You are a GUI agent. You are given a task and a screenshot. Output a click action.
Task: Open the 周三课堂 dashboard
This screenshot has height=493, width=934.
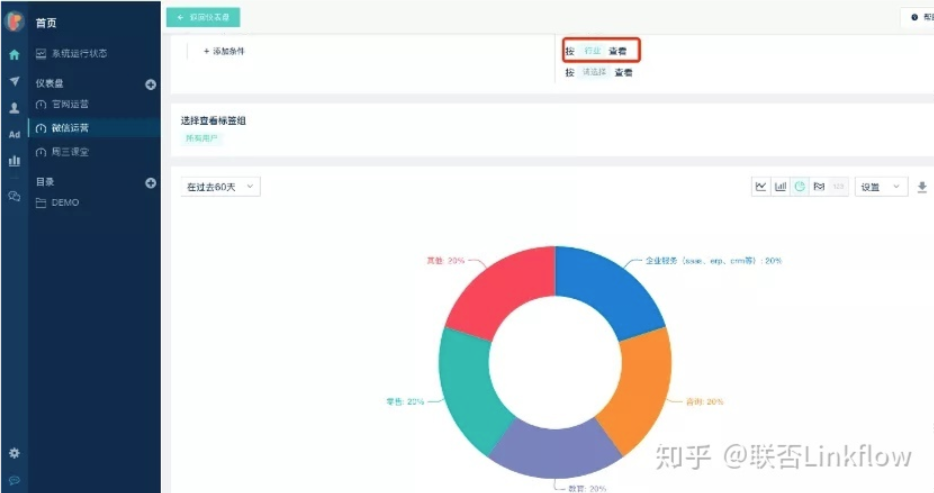pos(62,152)
